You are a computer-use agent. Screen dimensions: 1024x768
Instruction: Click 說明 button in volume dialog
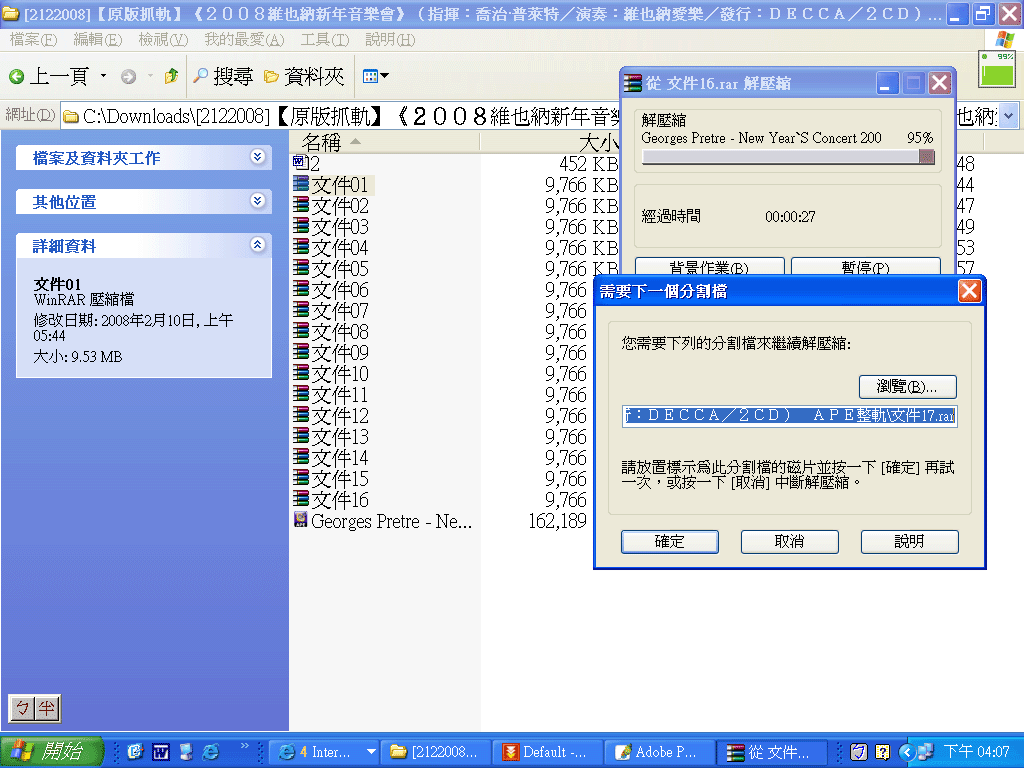click(910, 541)
